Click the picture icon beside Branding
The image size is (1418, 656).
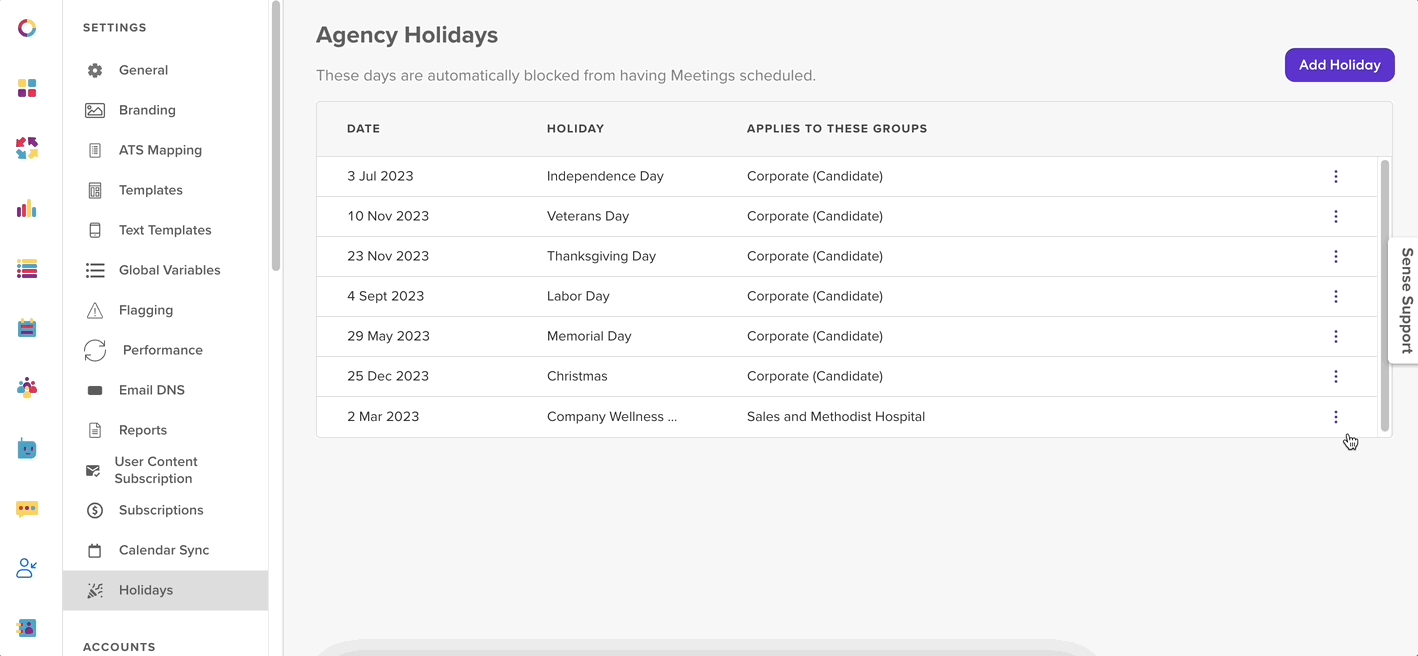point(95,110)
